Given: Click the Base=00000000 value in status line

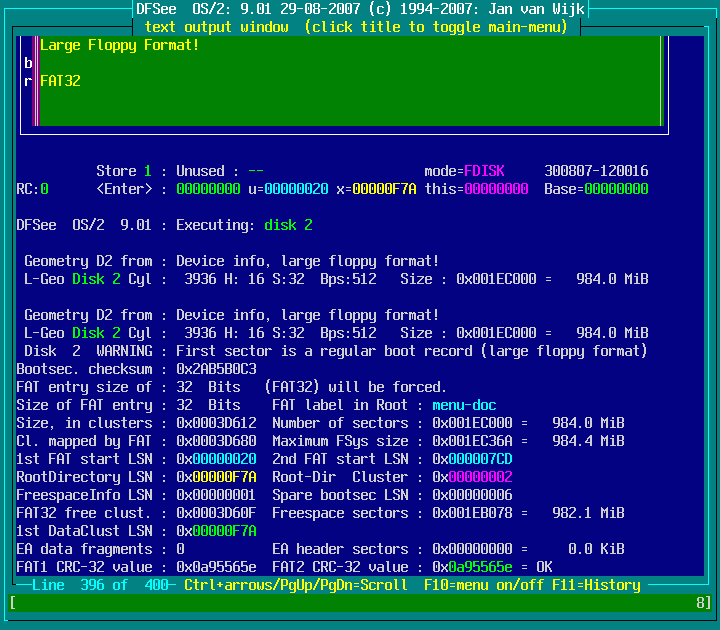Looking at the screenshot, I should [x=596, y=189].
